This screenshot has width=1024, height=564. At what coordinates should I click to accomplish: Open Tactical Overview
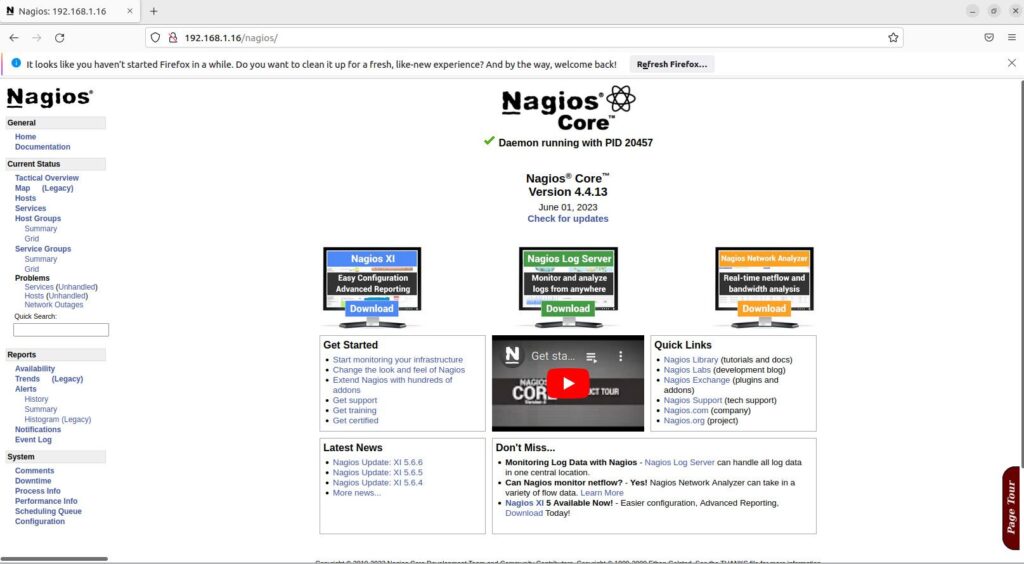[46, 178]
